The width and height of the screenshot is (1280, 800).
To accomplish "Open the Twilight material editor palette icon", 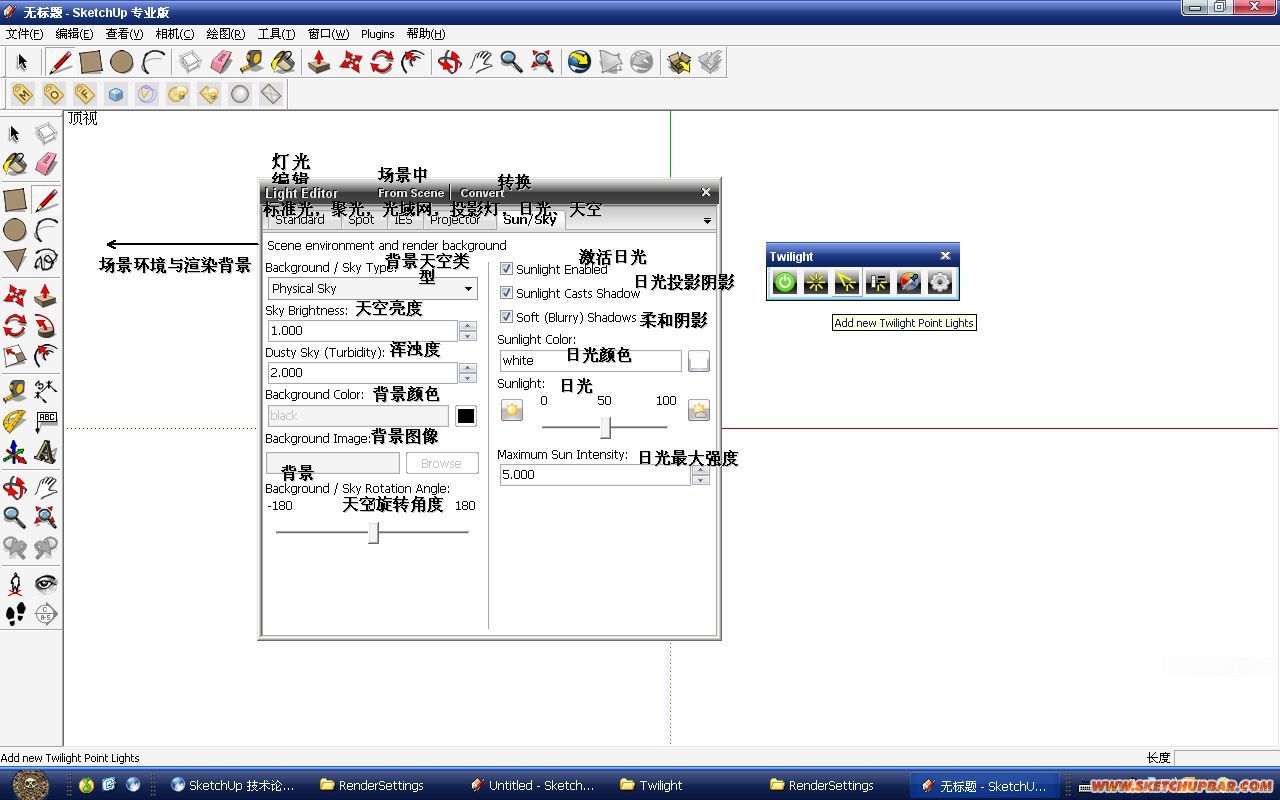I will [909, 283].
